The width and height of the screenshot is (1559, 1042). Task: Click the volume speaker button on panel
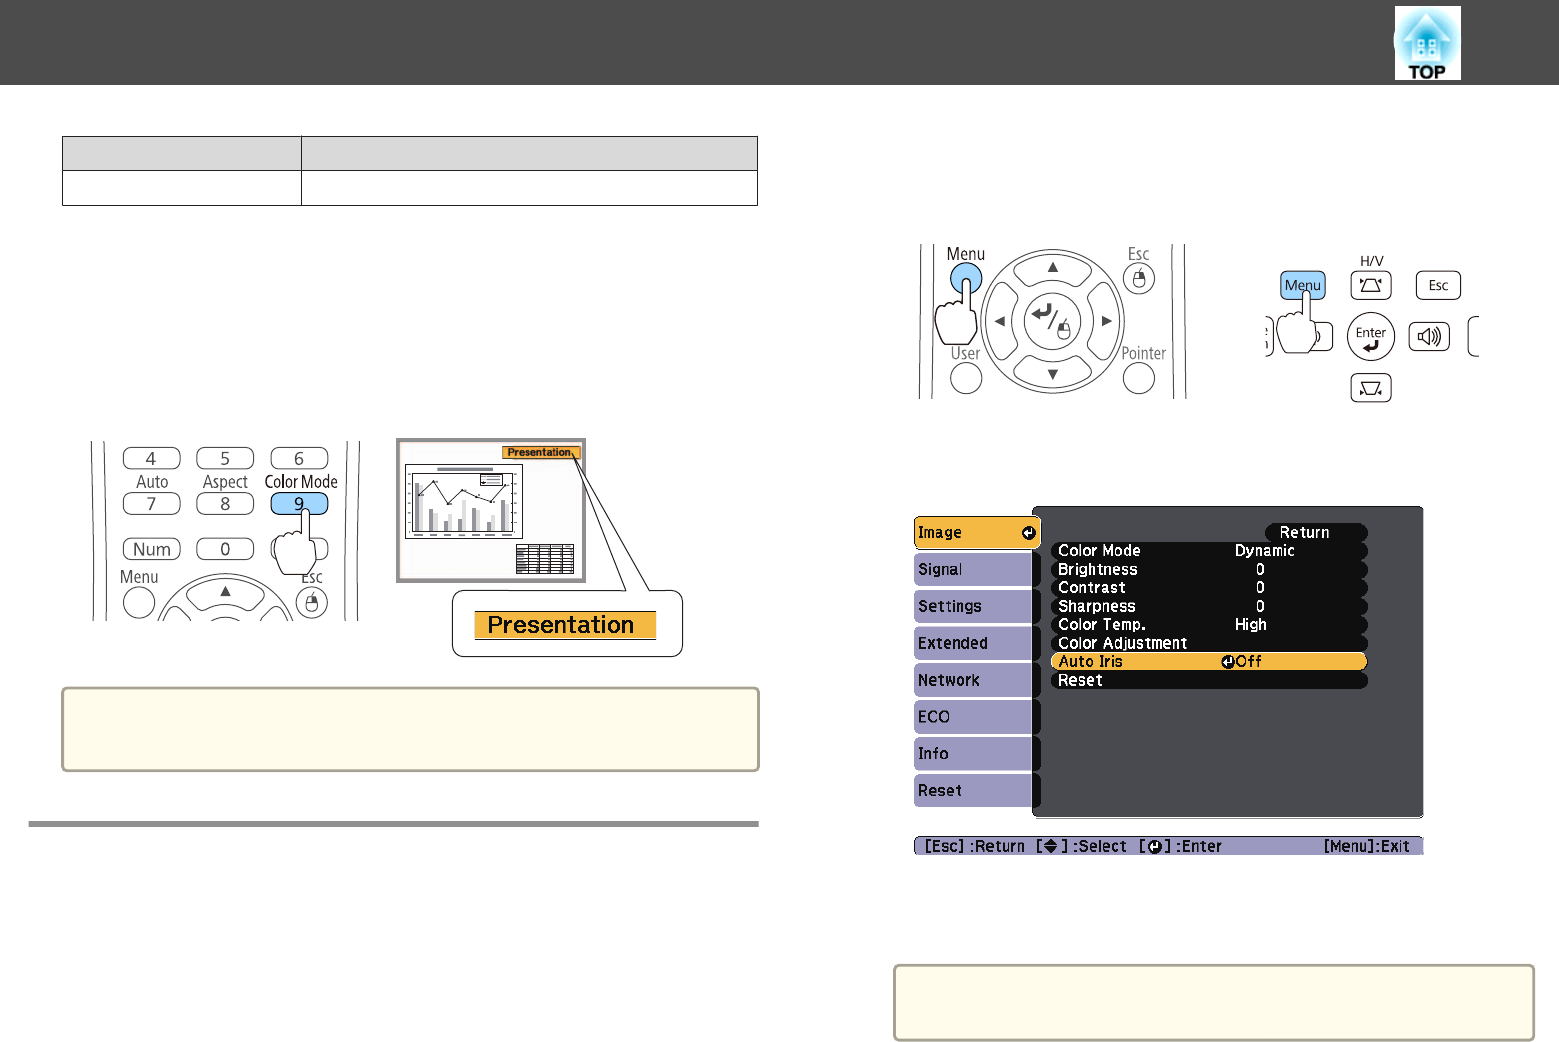pyautogui.click(x=1429, y=337)
